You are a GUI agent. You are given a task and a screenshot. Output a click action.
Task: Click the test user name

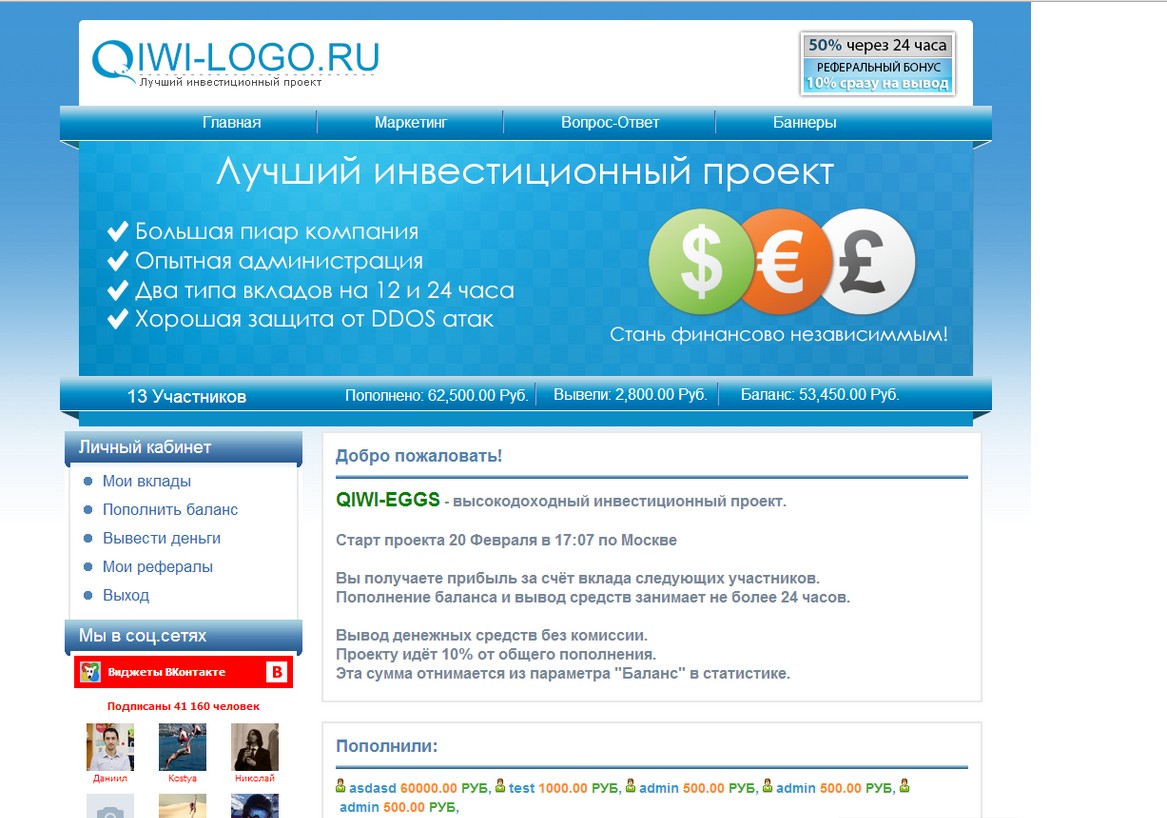coord(522,788)
